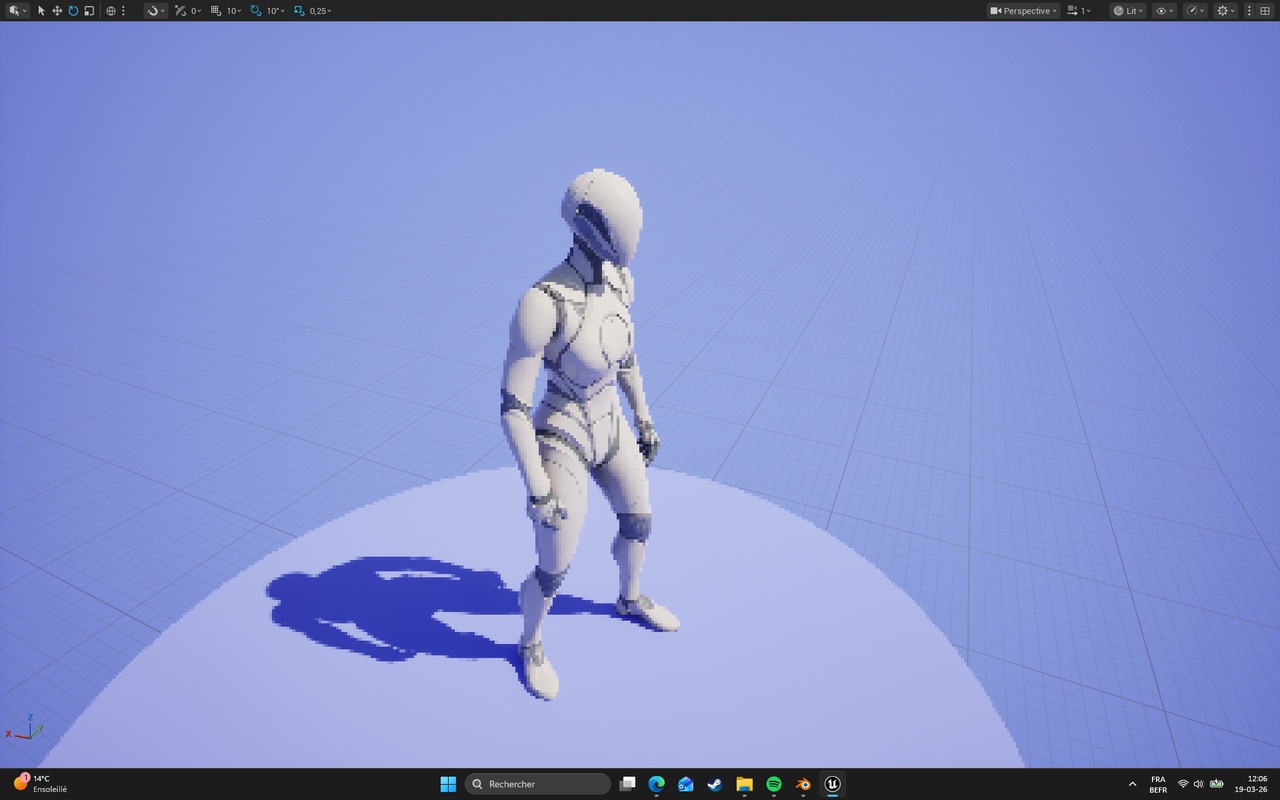Select the rotate gizmo tool
1280x800 pixels.
coord(73,10)
